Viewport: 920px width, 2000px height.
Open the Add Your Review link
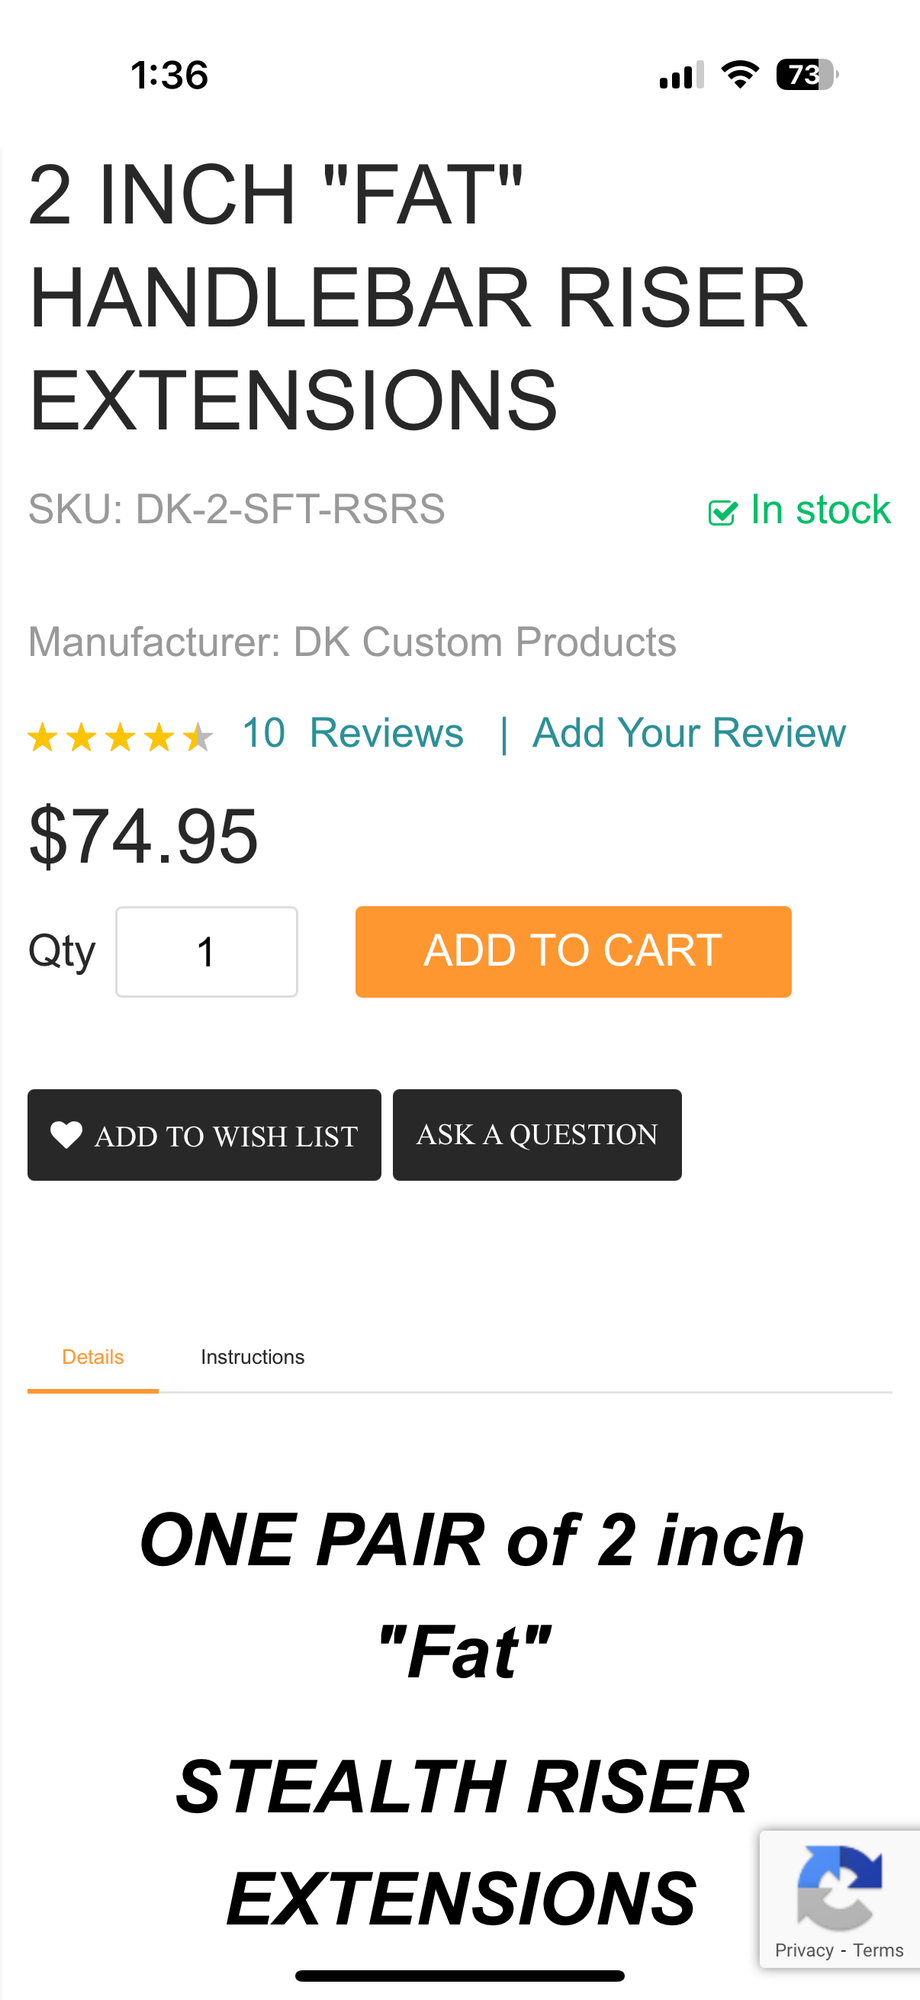click(689, 733)
